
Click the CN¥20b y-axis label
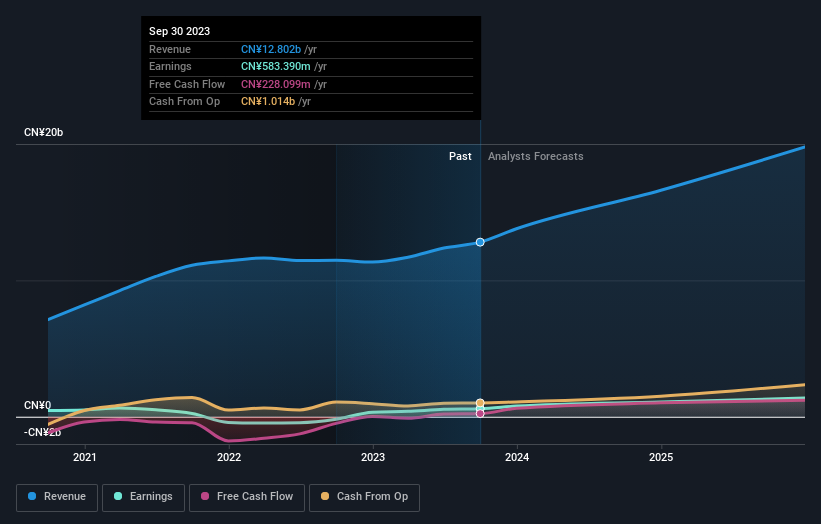(43, 132)
